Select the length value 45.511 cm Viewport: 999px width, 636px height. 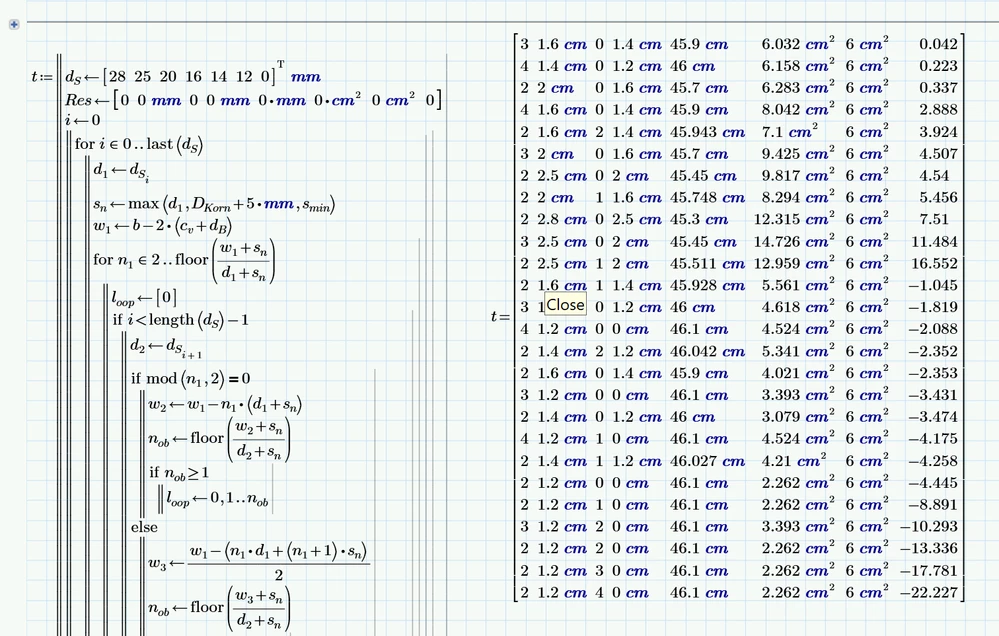click(x=707, y=263)
